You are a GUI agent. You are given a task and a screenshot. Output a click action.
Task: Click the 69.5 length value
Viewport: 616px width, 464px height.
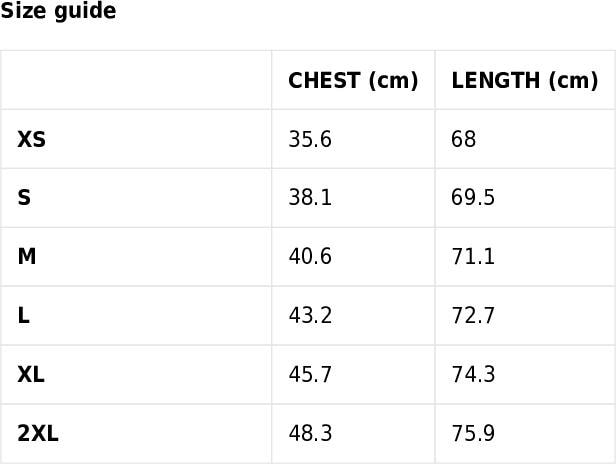[x=473, y=198]
